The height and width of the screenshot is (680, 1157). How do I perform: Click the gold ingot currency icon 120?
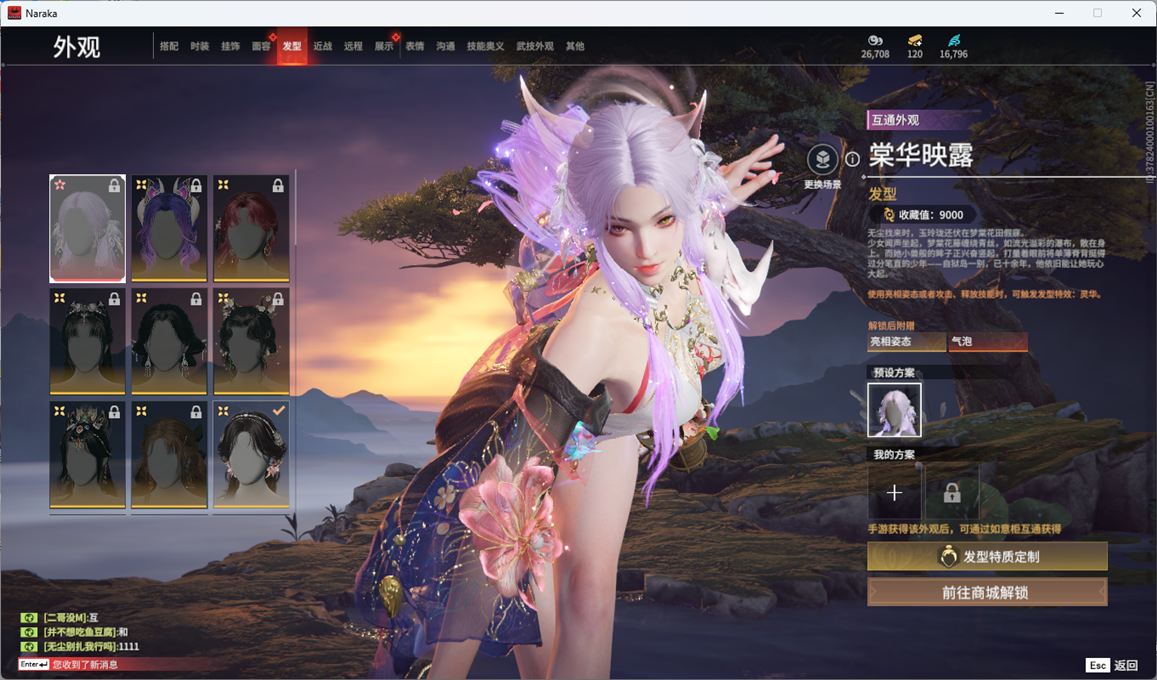(915, 41)
